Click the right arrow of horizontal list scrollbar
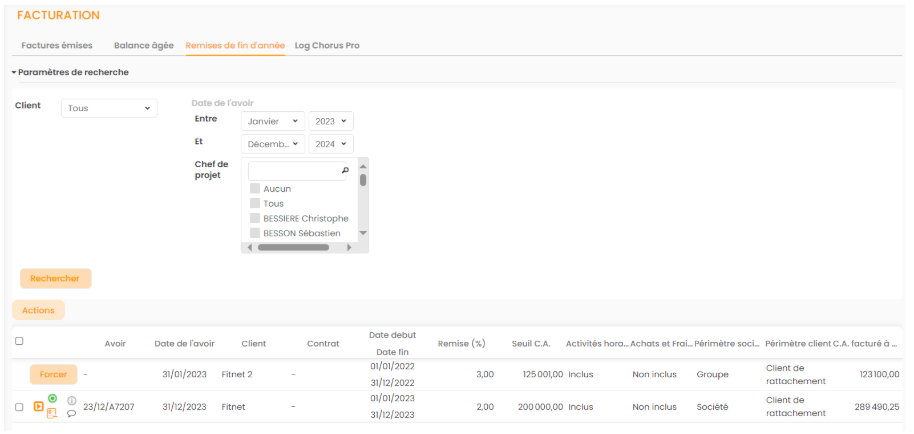The width and height of the screenshot is (914, 434). (349, 247)
